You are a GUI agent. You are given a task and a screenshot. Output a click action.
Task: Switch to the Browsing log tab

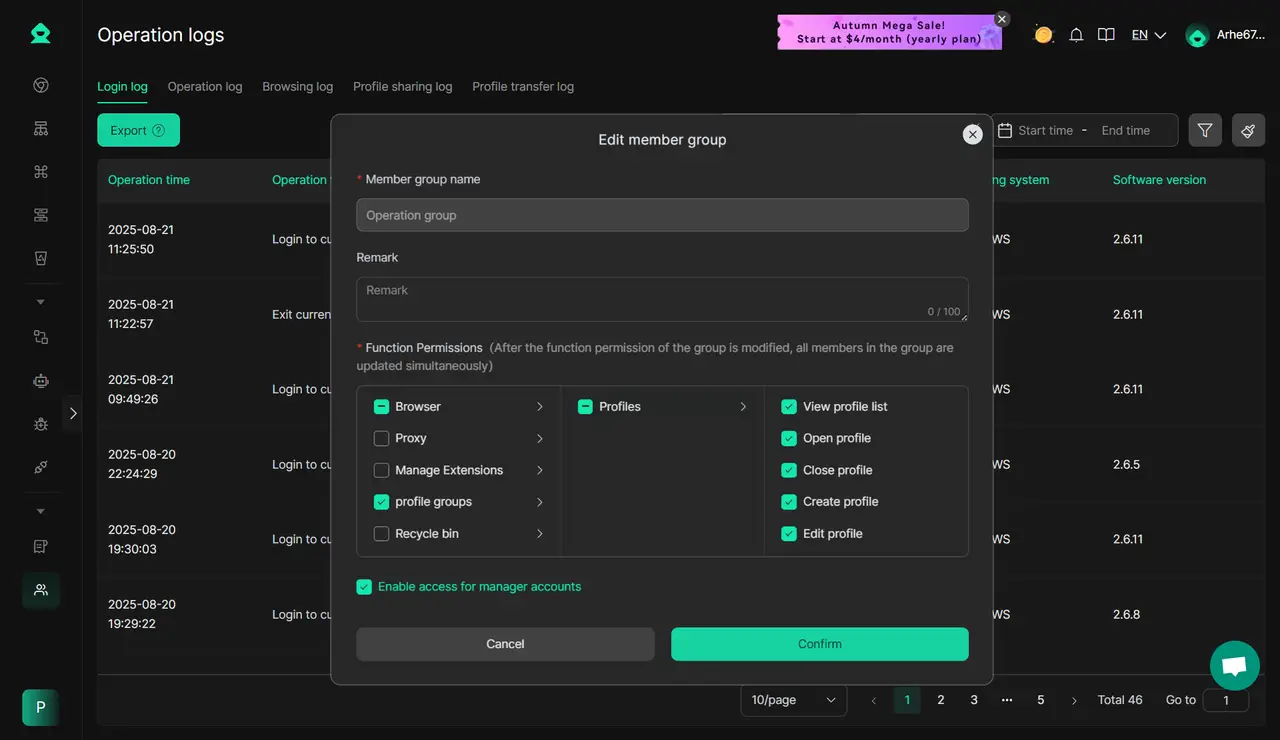tap(297, 87)
